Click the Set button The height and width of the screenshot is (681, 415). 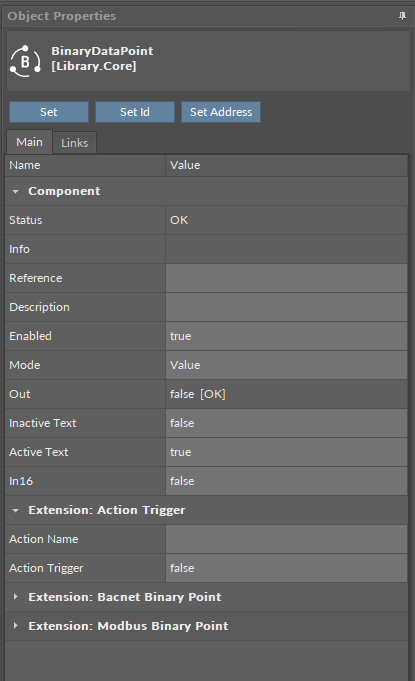click(49, 112)
